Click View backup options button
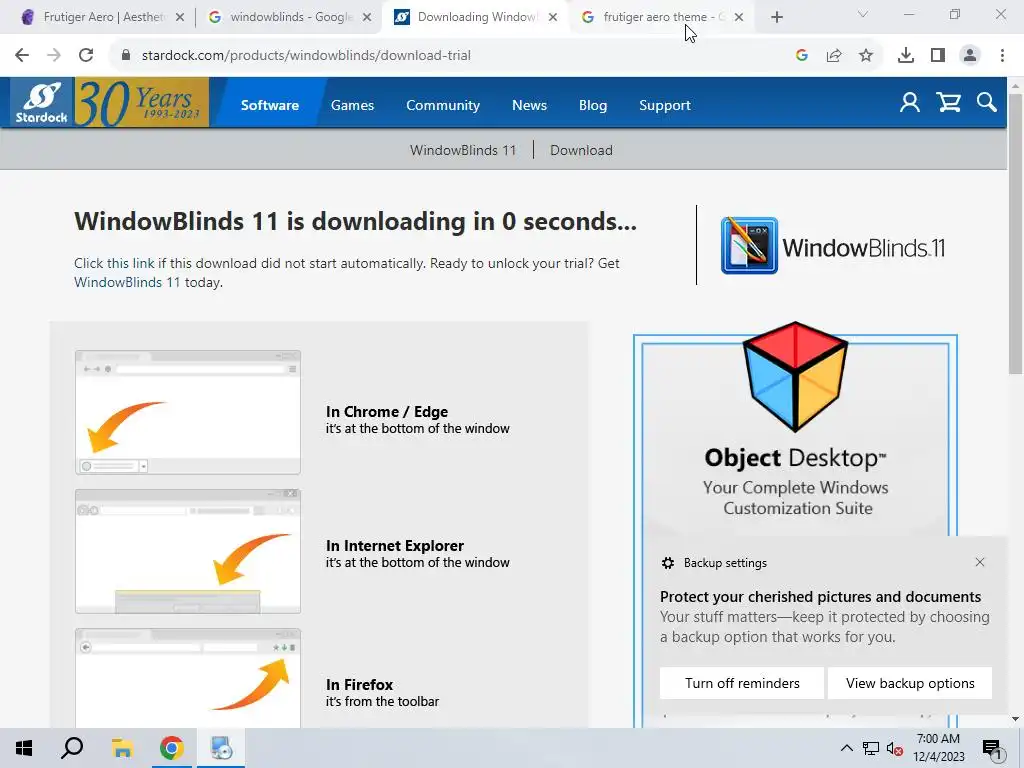The image size is (1024, 768). 910,683
